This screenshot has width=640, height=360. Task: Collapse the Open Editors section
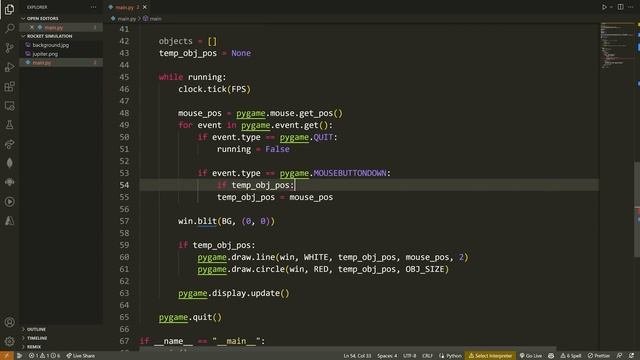[42, 18]
